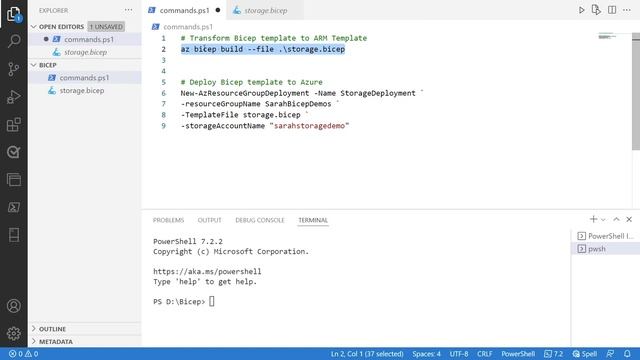Open the notebook view icon in activity bar
The width and height of the screenshot is (640, 360).
pos(14,235)
